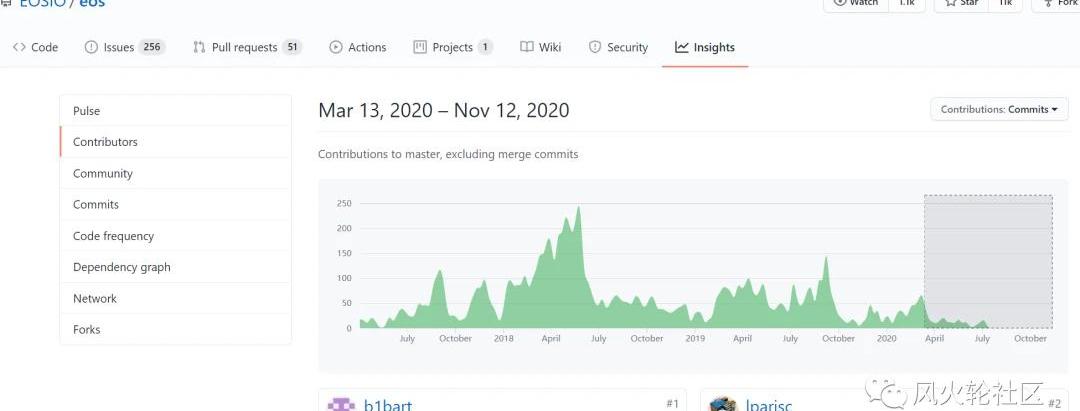Click the Wiki book icon

point(527,47)
